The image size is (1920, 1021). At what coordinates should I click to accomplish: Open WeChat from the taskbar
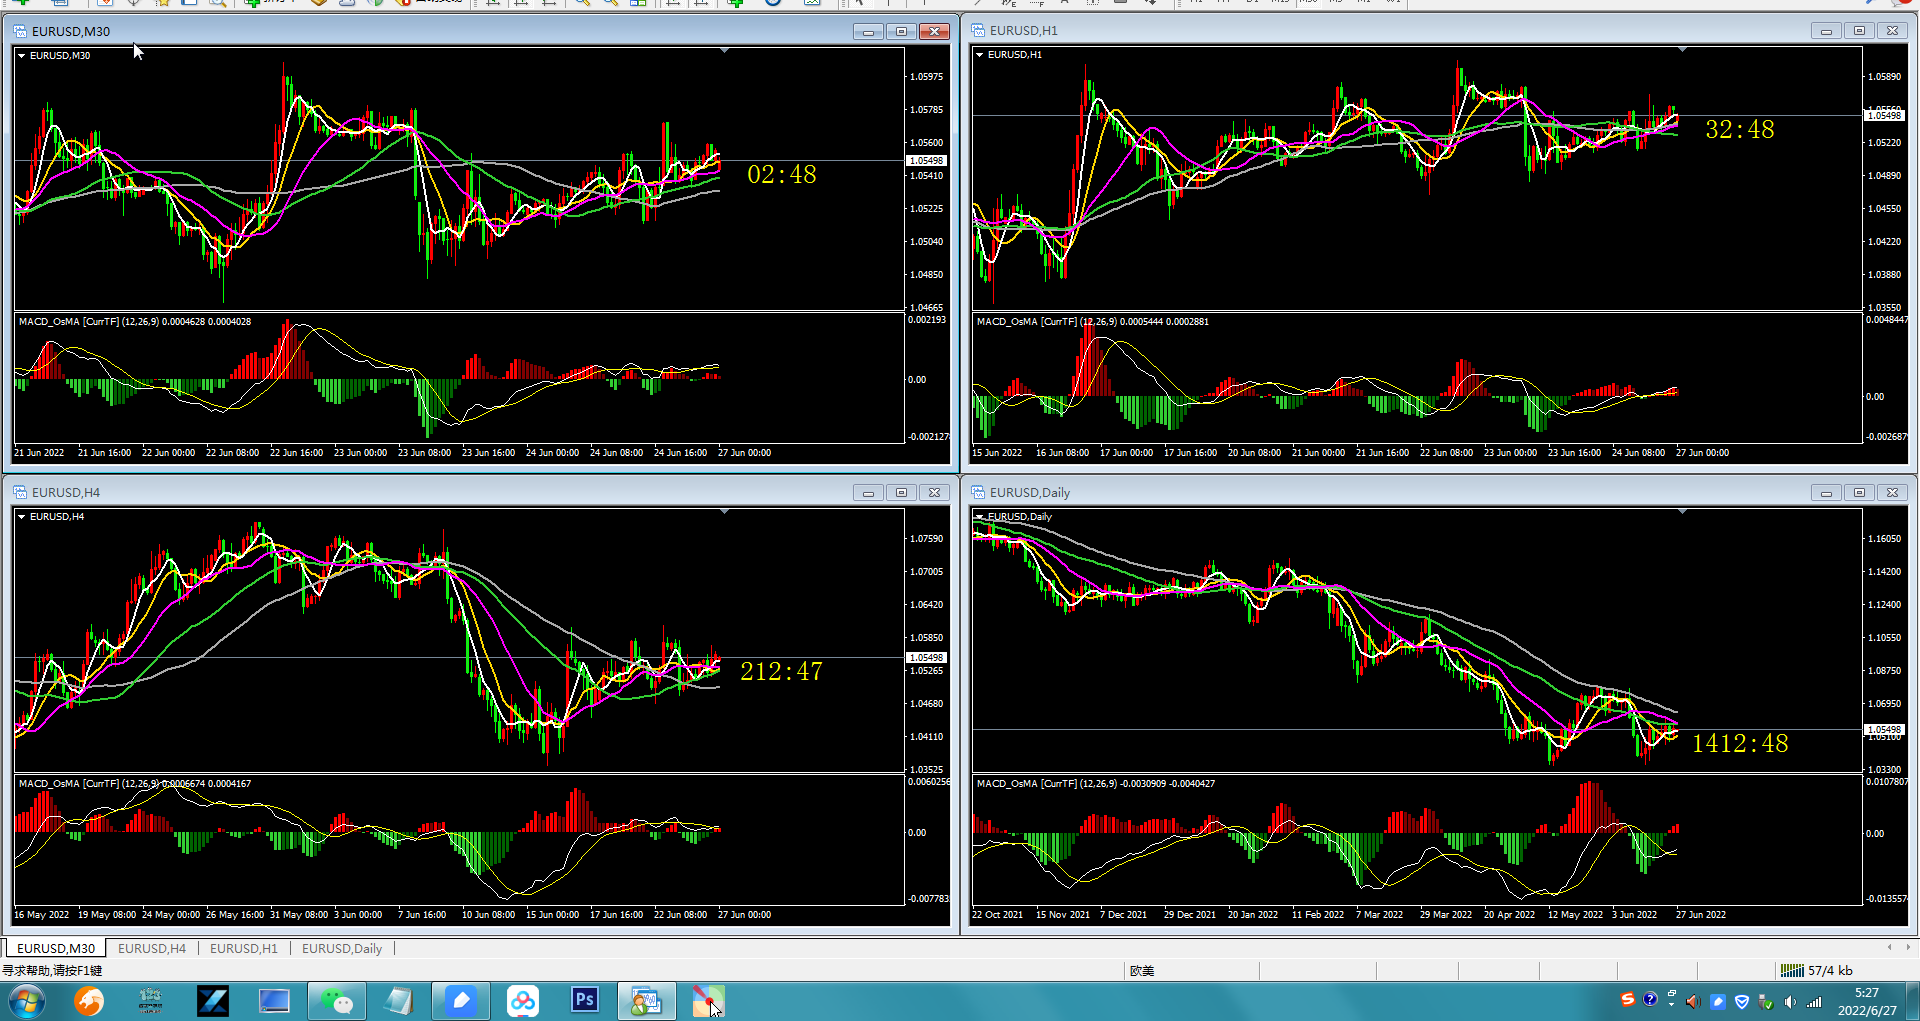coord(337,1000)
